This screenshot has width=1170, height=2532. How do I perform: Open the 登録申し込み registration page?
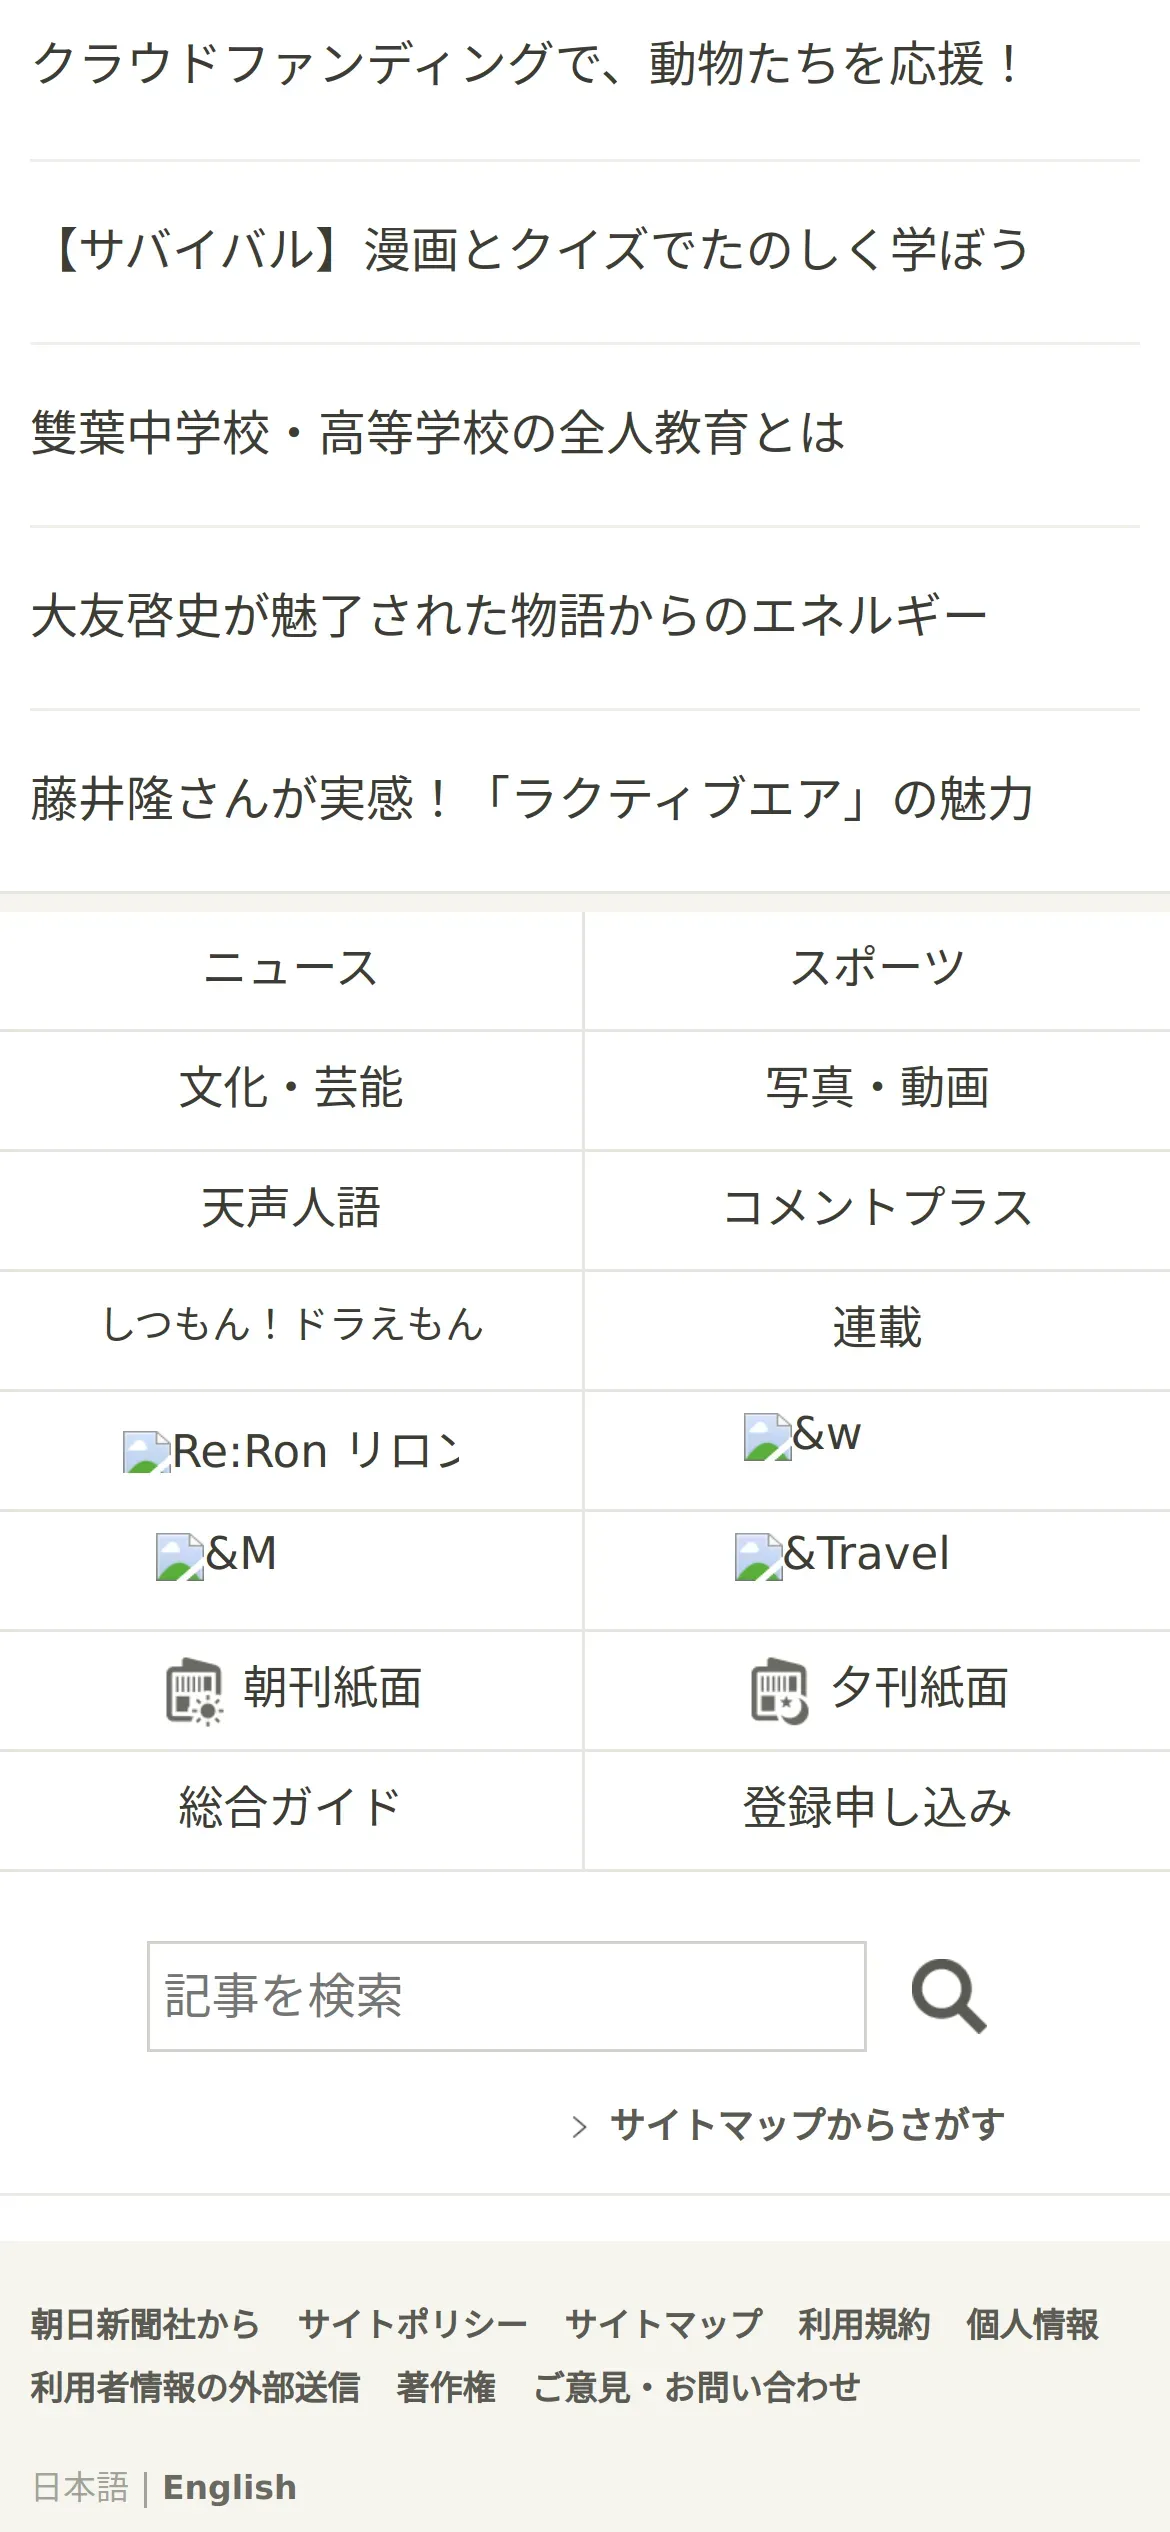(877, 1809)
